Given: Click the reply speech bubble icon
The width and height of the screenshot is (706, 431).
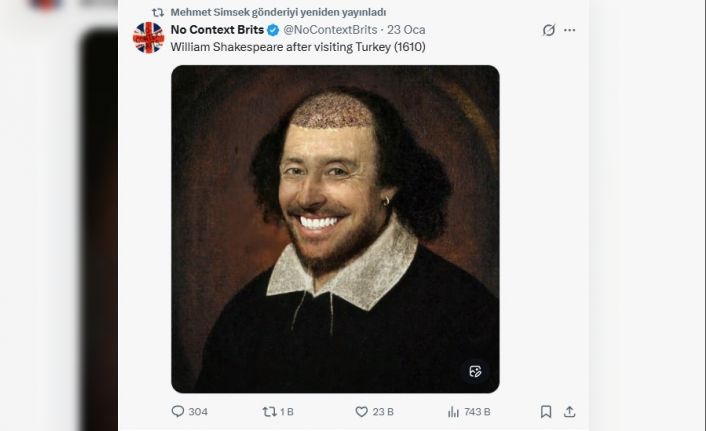Looking at the screenshot, I should pyautogui.click(x=178, y=411).
